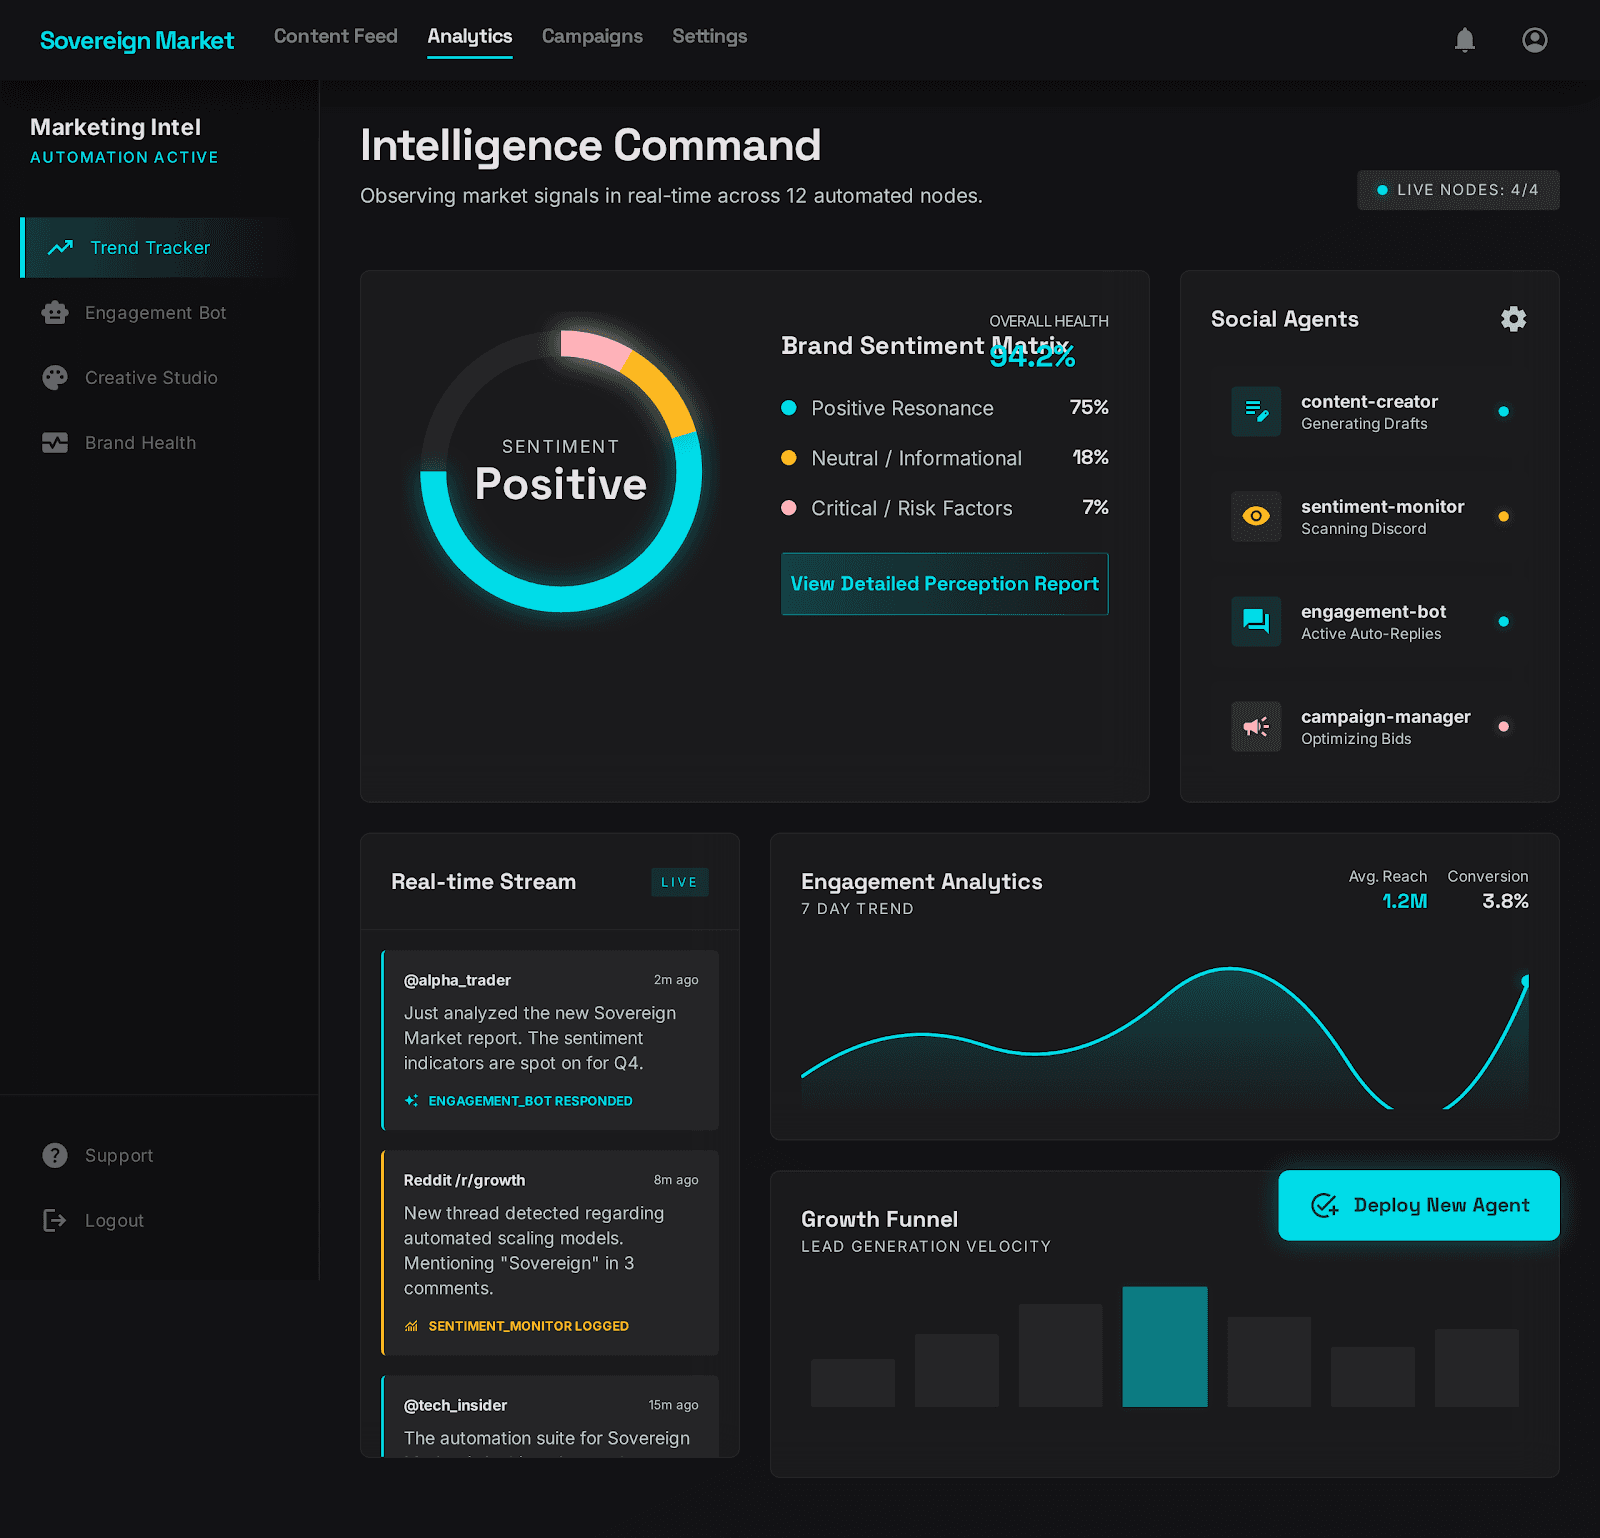Toggle the engagement-bot active status indicator
Viewport: 1600px width, 1538px height.
click(x=1504, y=620)
